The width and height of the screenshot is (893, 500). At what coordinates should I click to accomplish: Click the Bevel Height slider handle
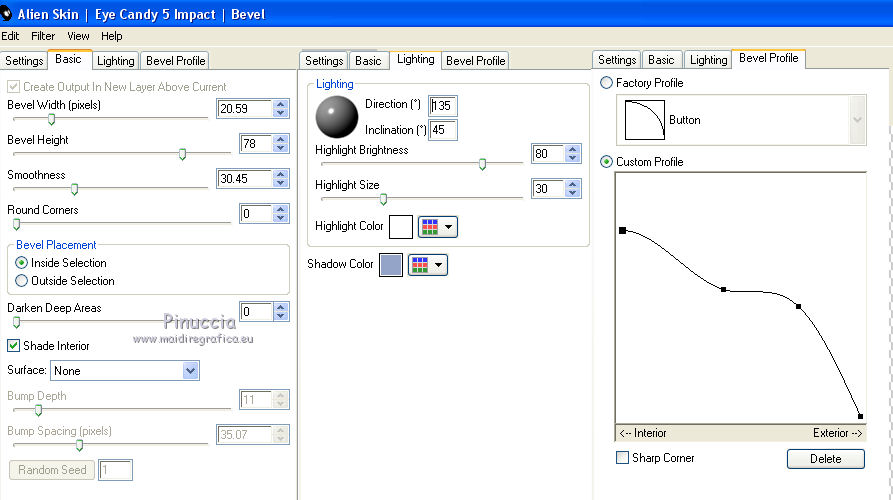182,154
